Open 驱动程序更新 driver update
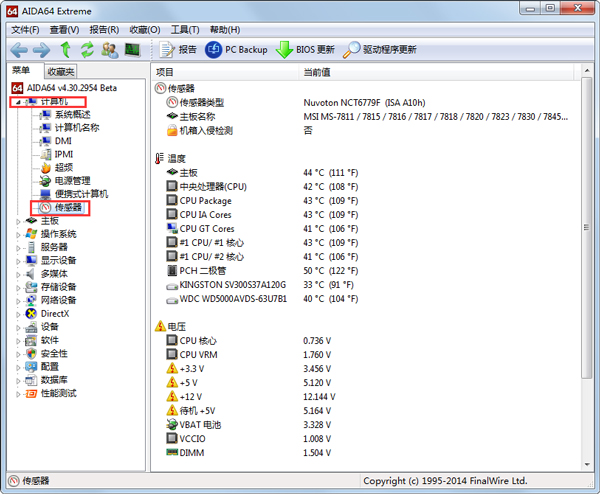The height and width of the screenshot is (494, 600). (x=380, y=50)
